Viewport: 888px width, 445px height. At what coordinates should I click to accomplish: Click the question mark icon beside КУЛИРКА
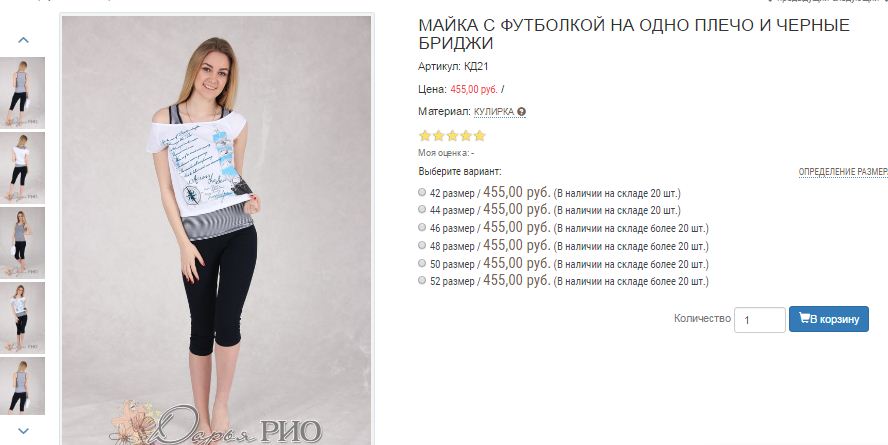(522, 112)
